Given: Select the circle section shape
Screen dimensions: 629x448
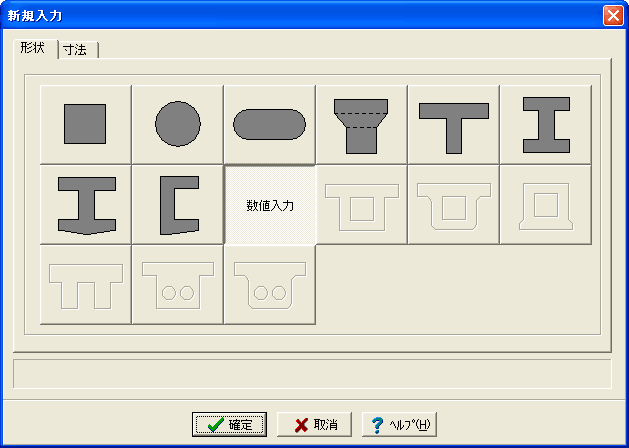Looking at the screenshot, I should tap(178, 124).
